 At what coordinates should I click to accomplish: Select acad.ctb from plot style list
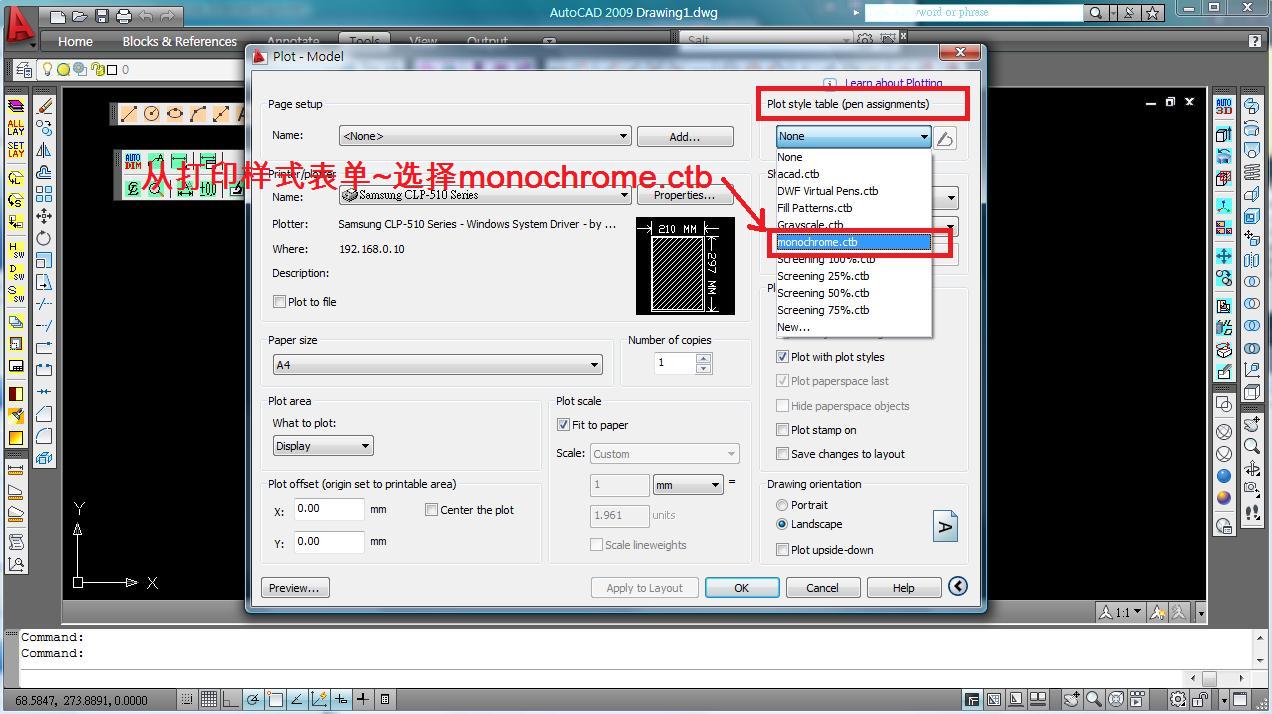point(854,174)
